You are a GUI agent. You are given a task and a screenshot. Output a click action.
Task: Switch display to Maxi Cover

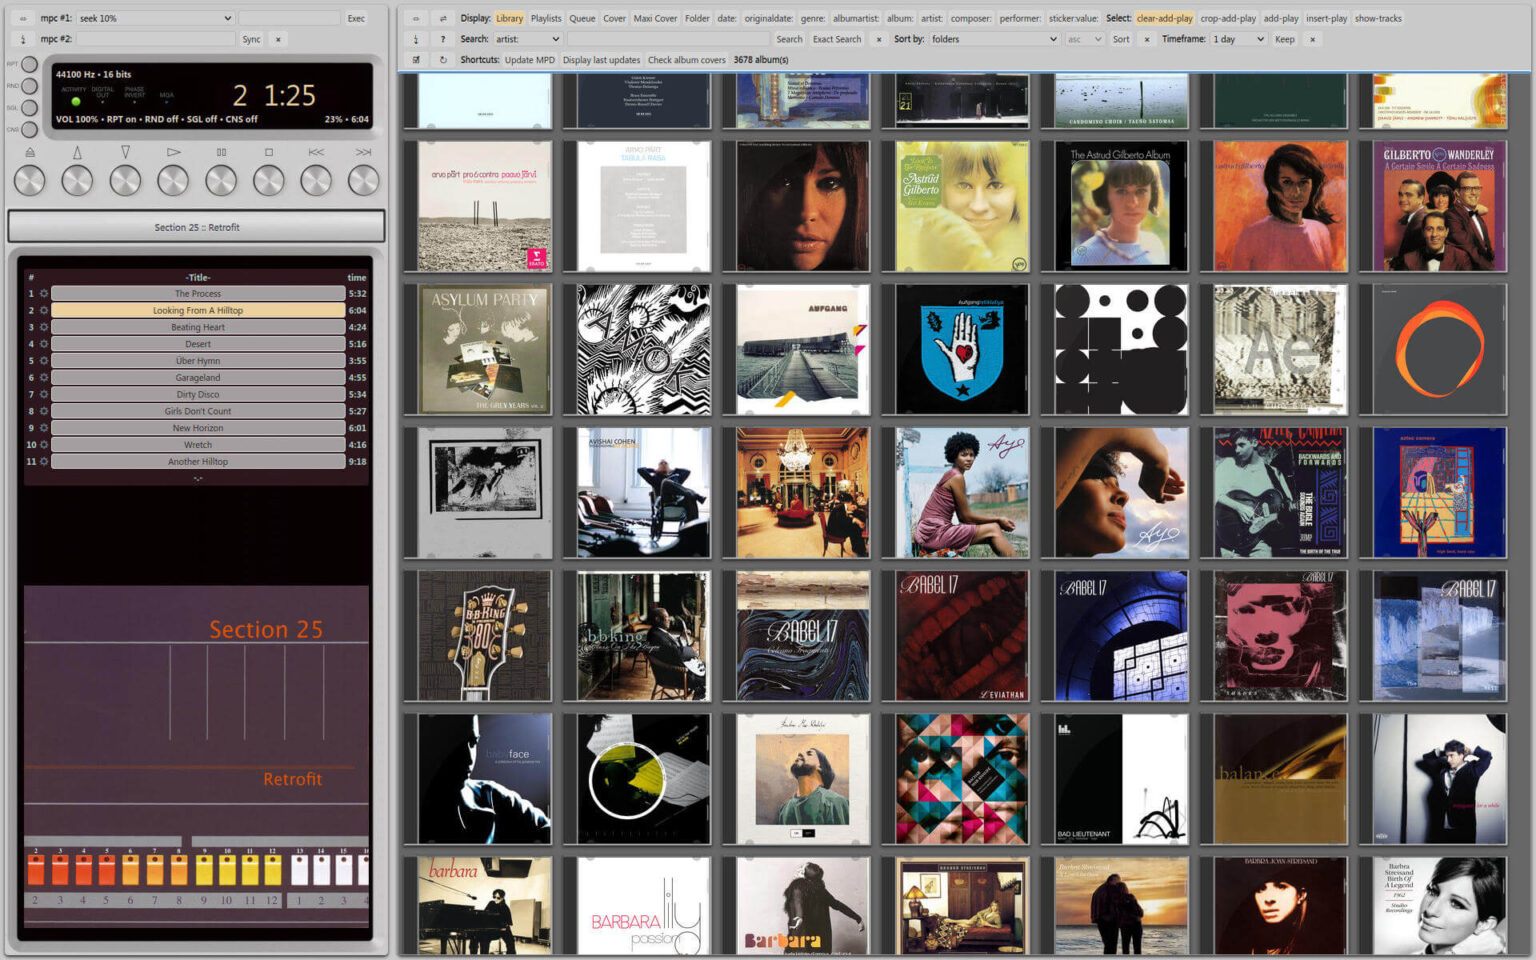[655, 18]
